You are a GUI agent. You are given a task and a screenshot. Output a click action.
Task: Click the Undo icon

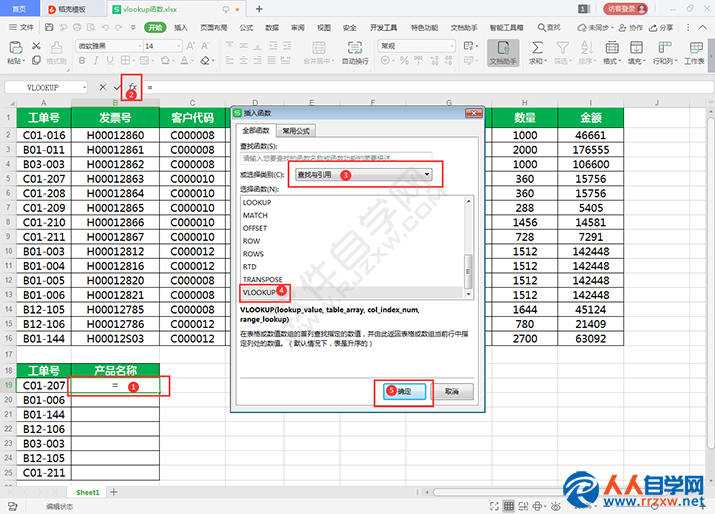105,27
